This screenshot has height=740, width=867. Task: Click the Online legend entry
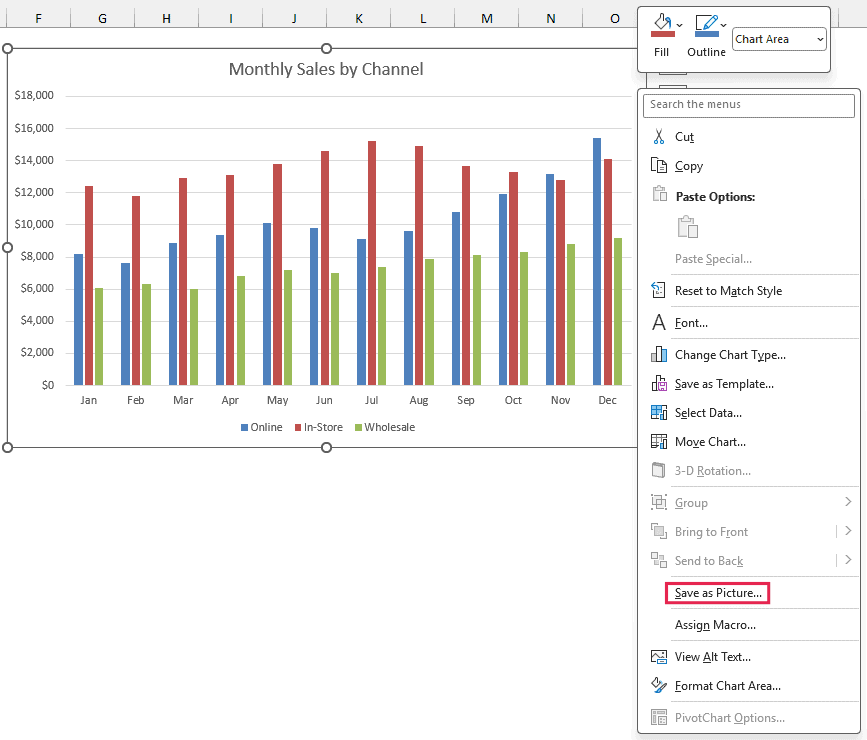[262, 428]
